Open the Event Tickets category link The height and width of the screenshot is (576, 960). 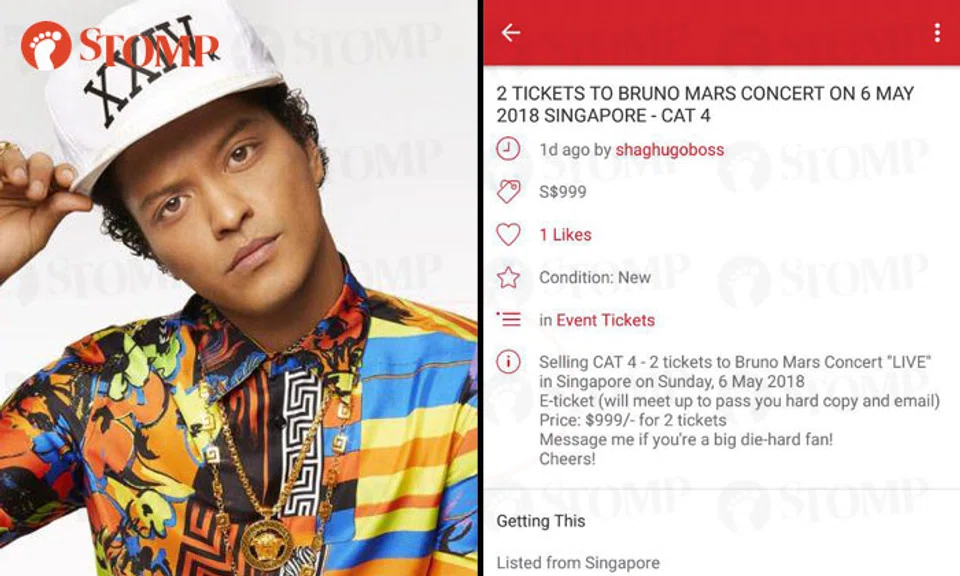(x=606, y=320)
